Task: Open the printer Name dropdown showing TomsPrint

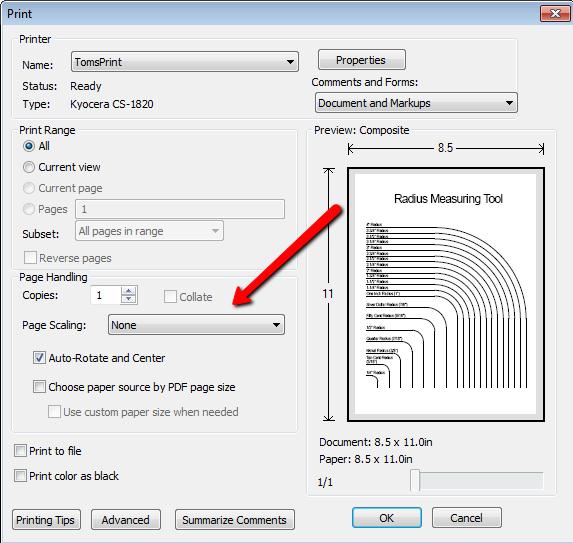Action: click(185, 62)
